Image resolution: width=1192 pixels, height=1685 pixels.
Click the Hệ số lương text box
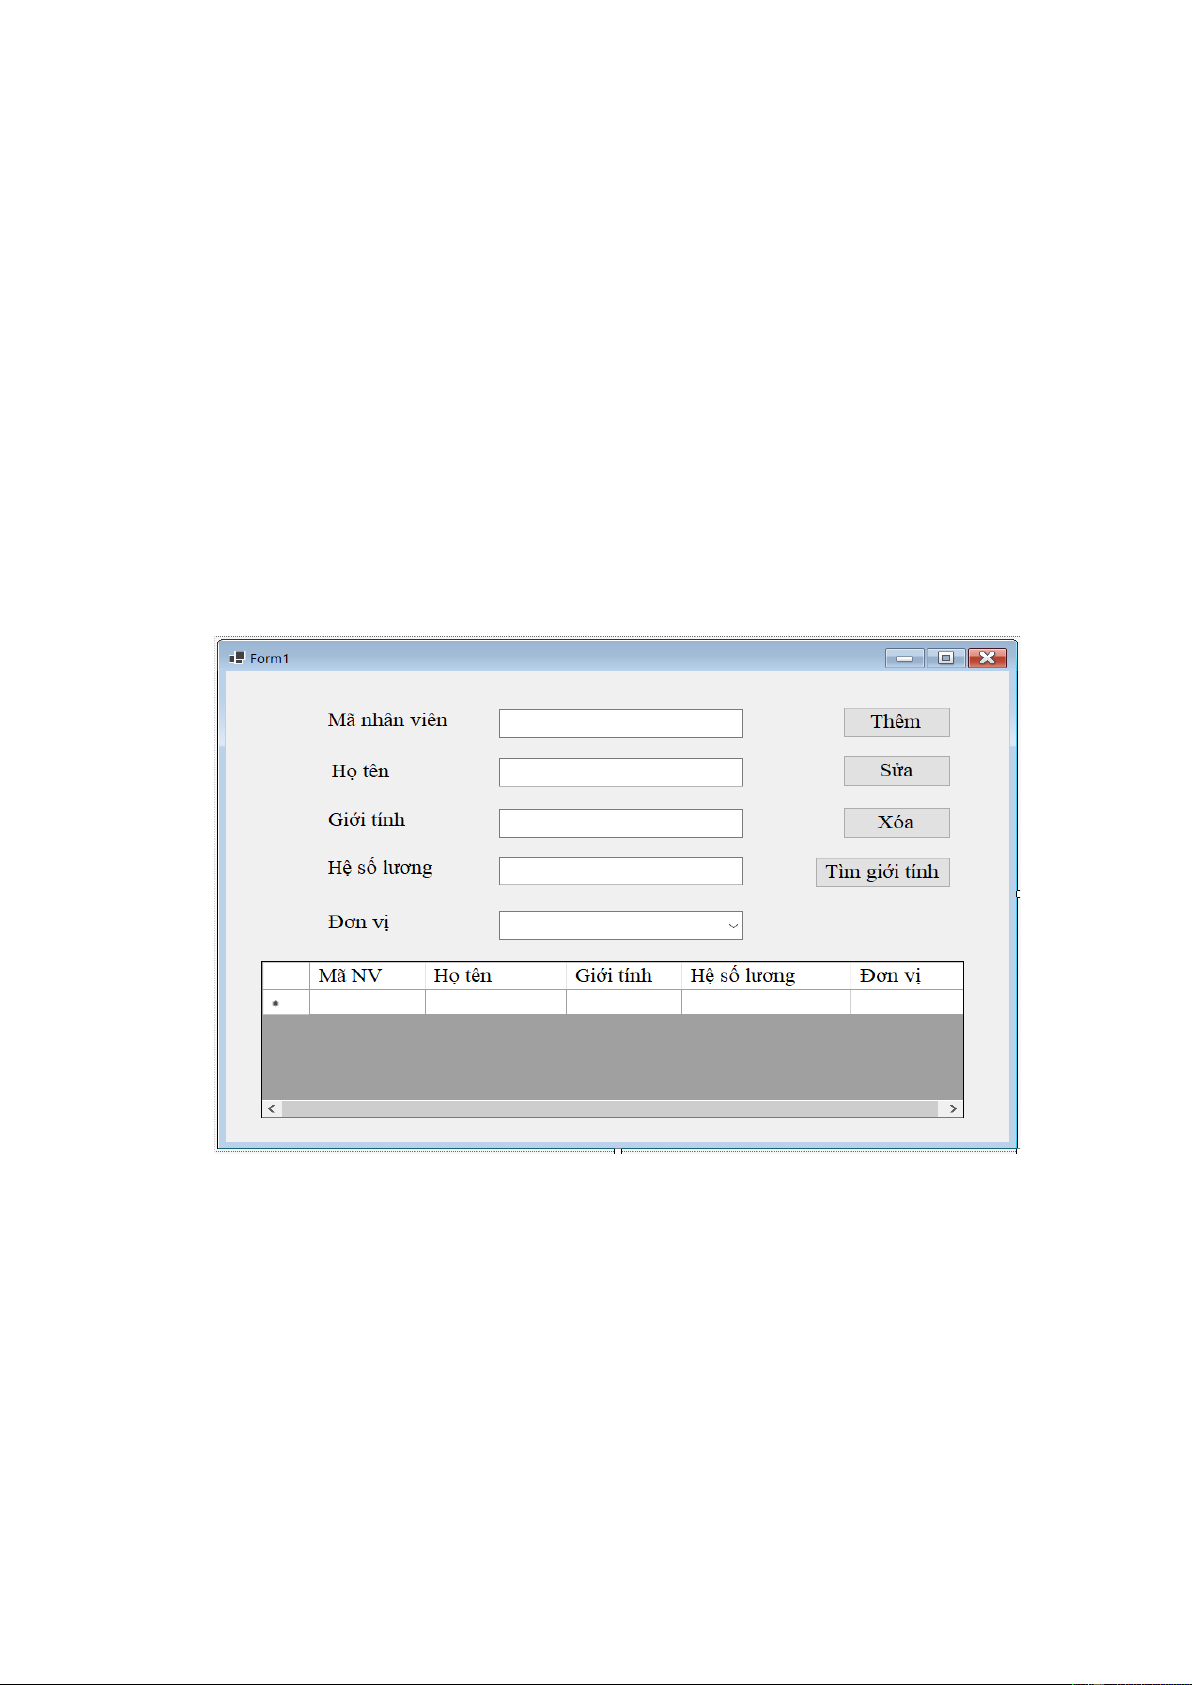click(620, 871)
